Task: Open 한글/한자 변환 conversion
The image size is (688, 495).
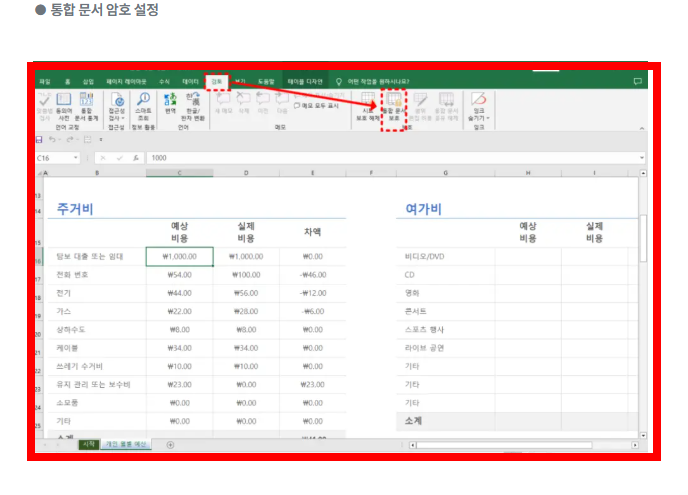Action: (x=193, y=107)
